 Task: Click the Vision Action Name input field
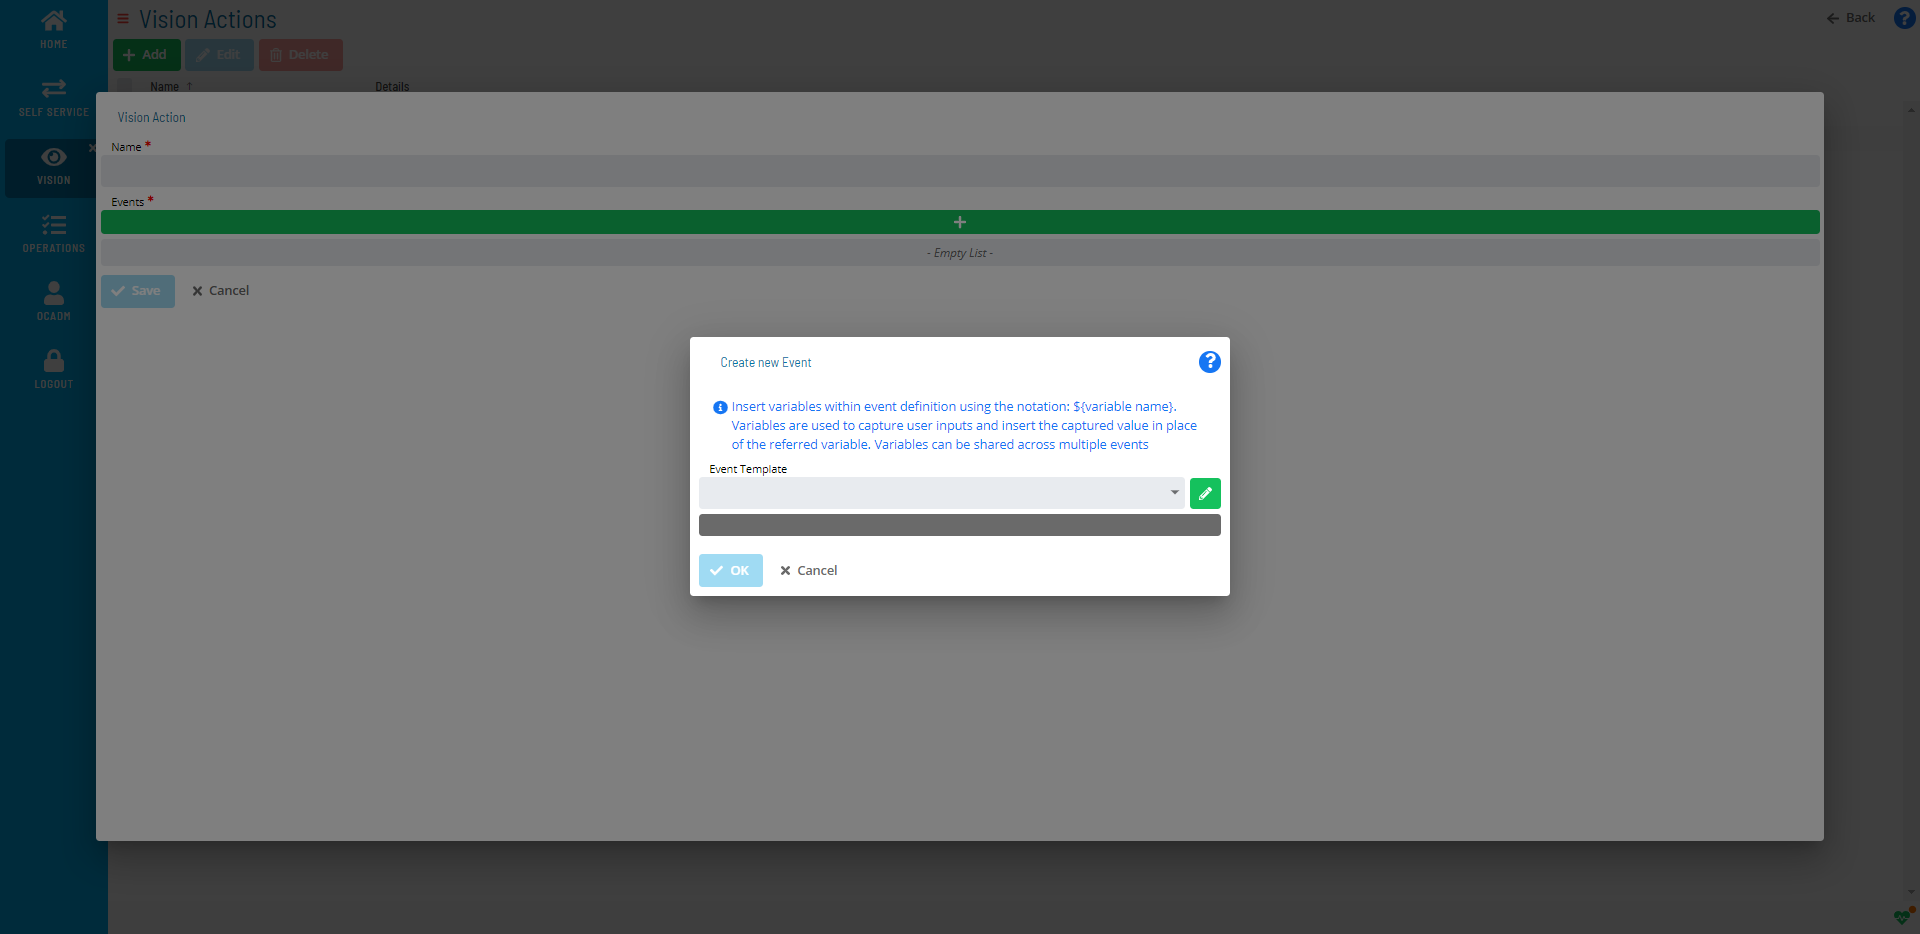click(960, 171)
